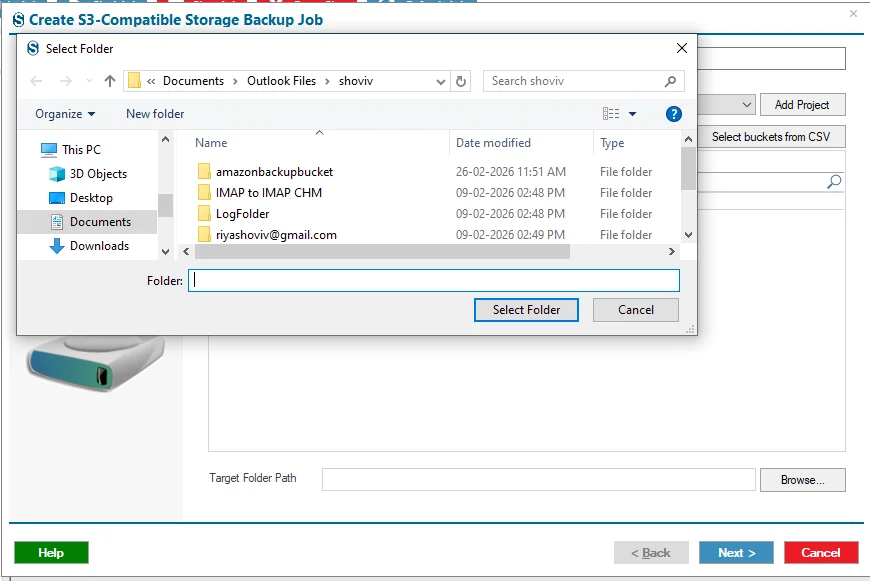
Task: Click the Browse... button
Action: (x=802, y=480)
